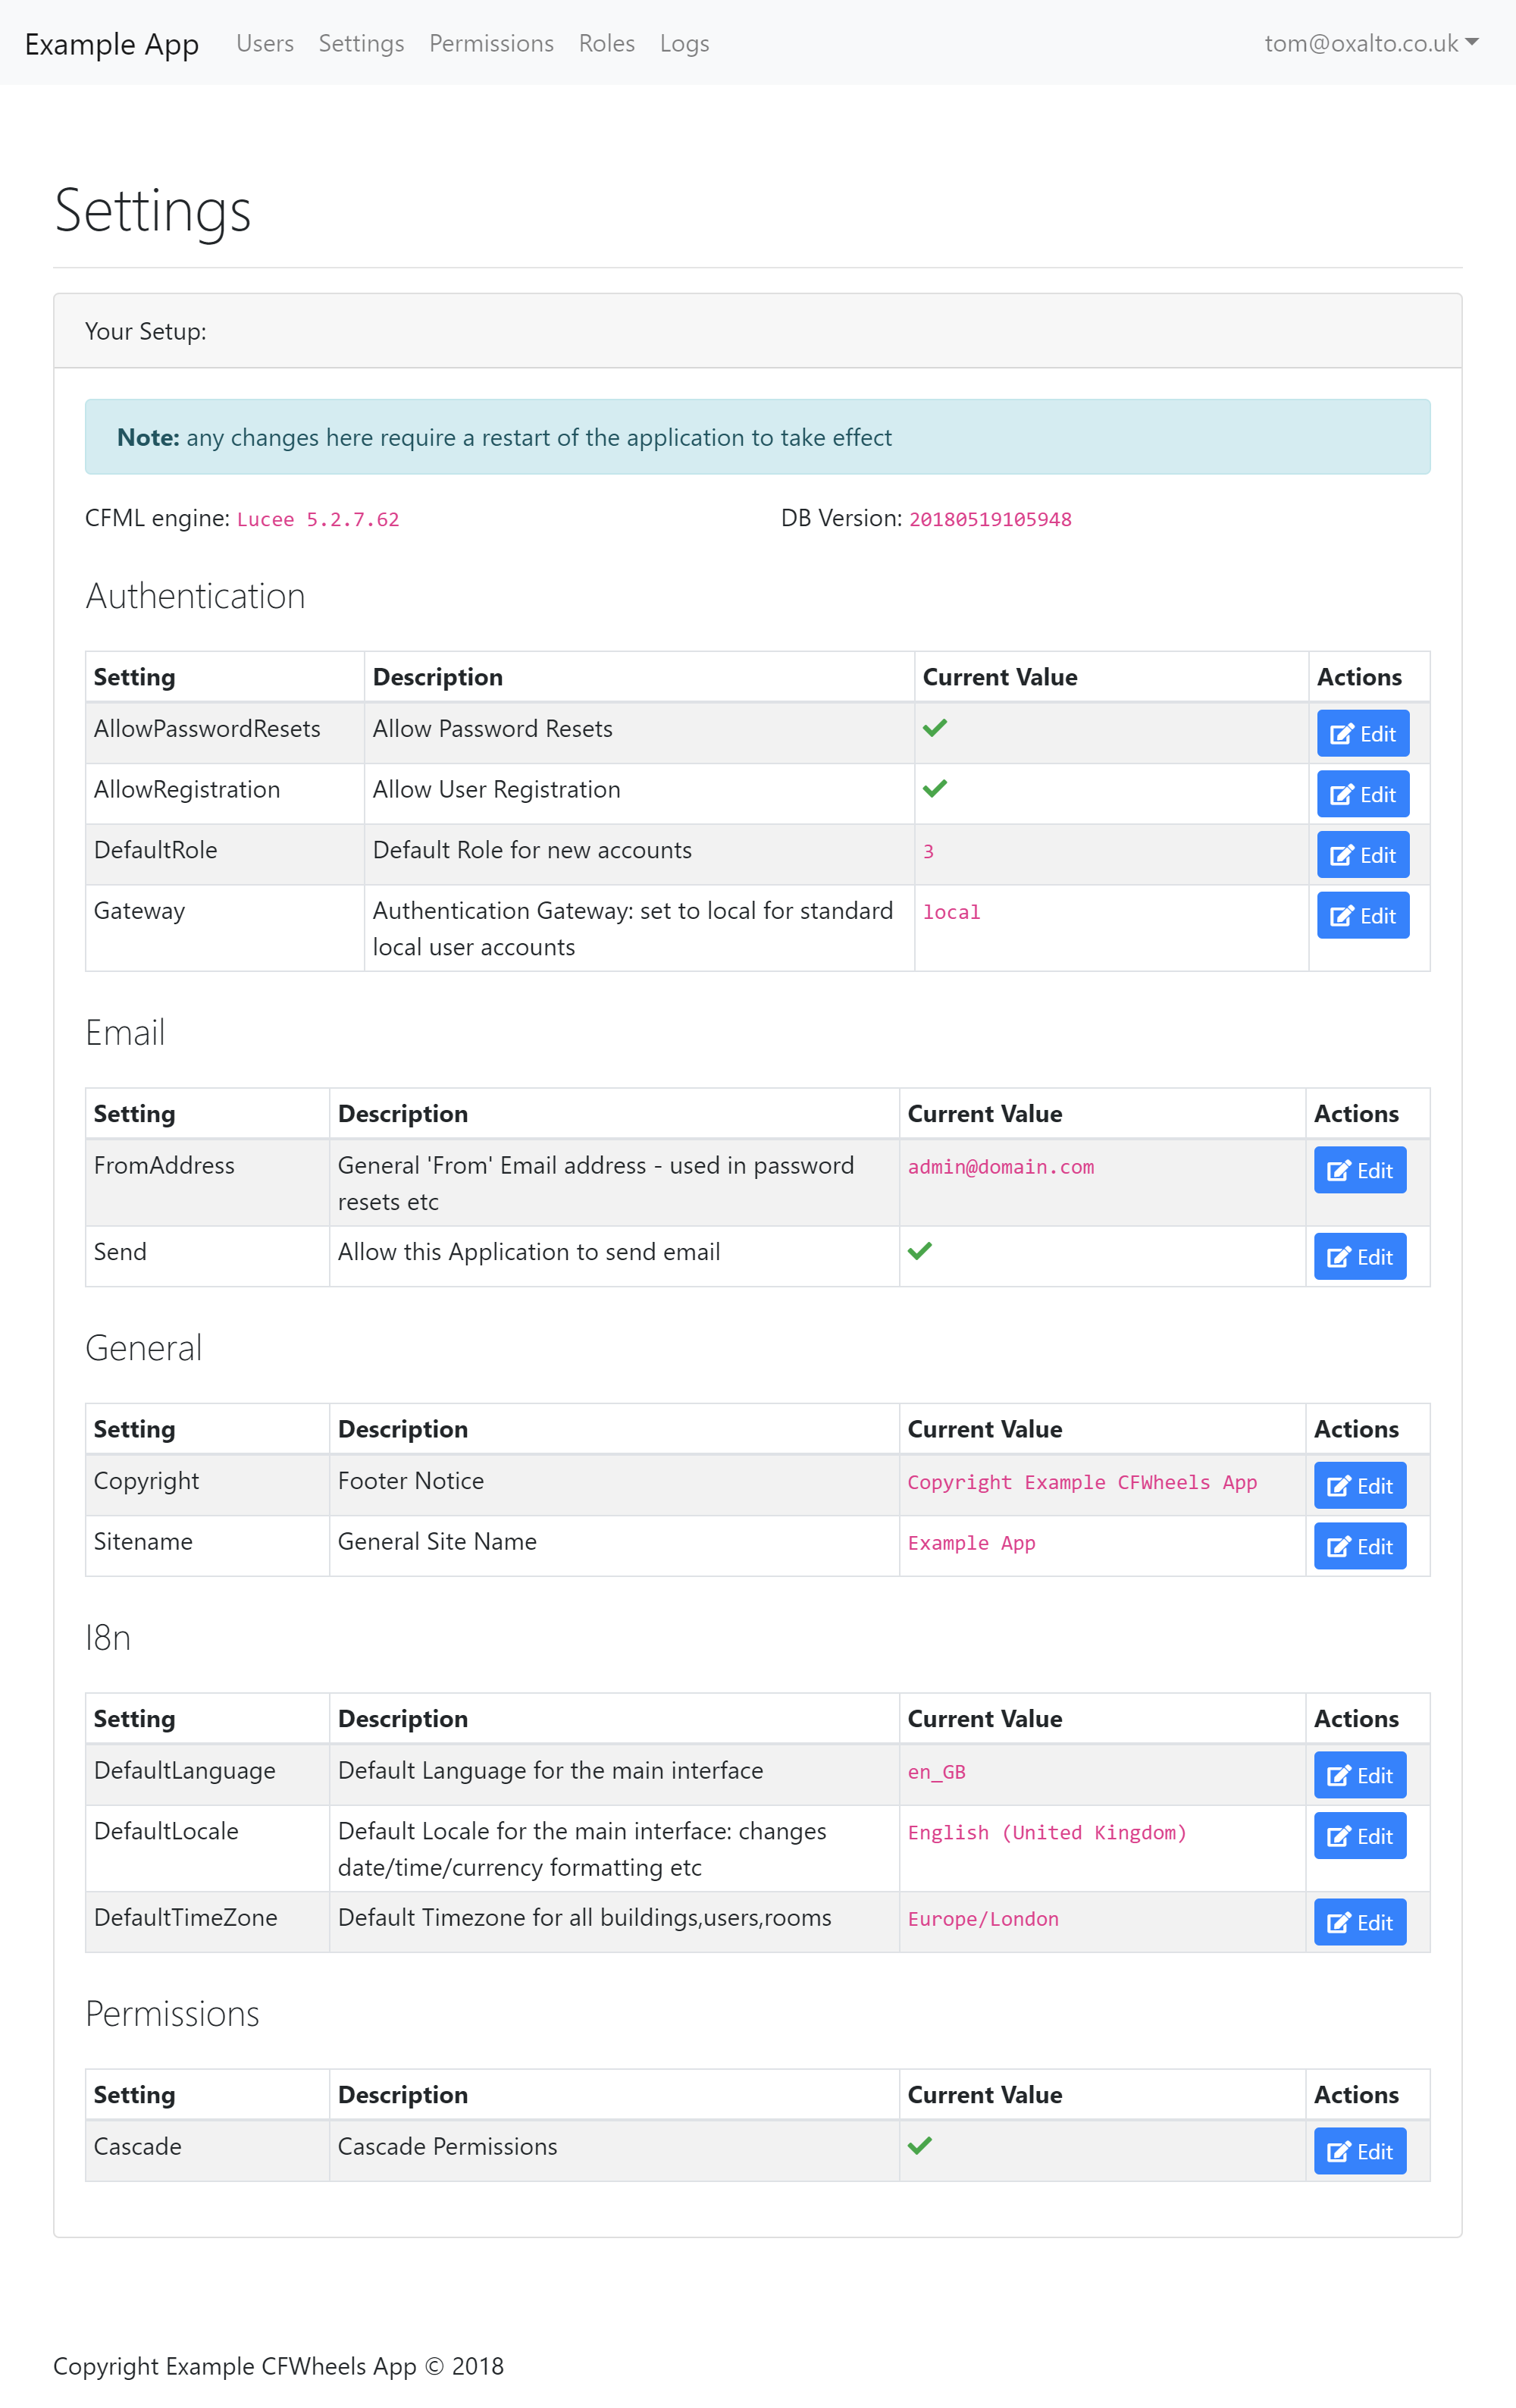Click the green checkmark for the Send email setting

(919, 1251)
